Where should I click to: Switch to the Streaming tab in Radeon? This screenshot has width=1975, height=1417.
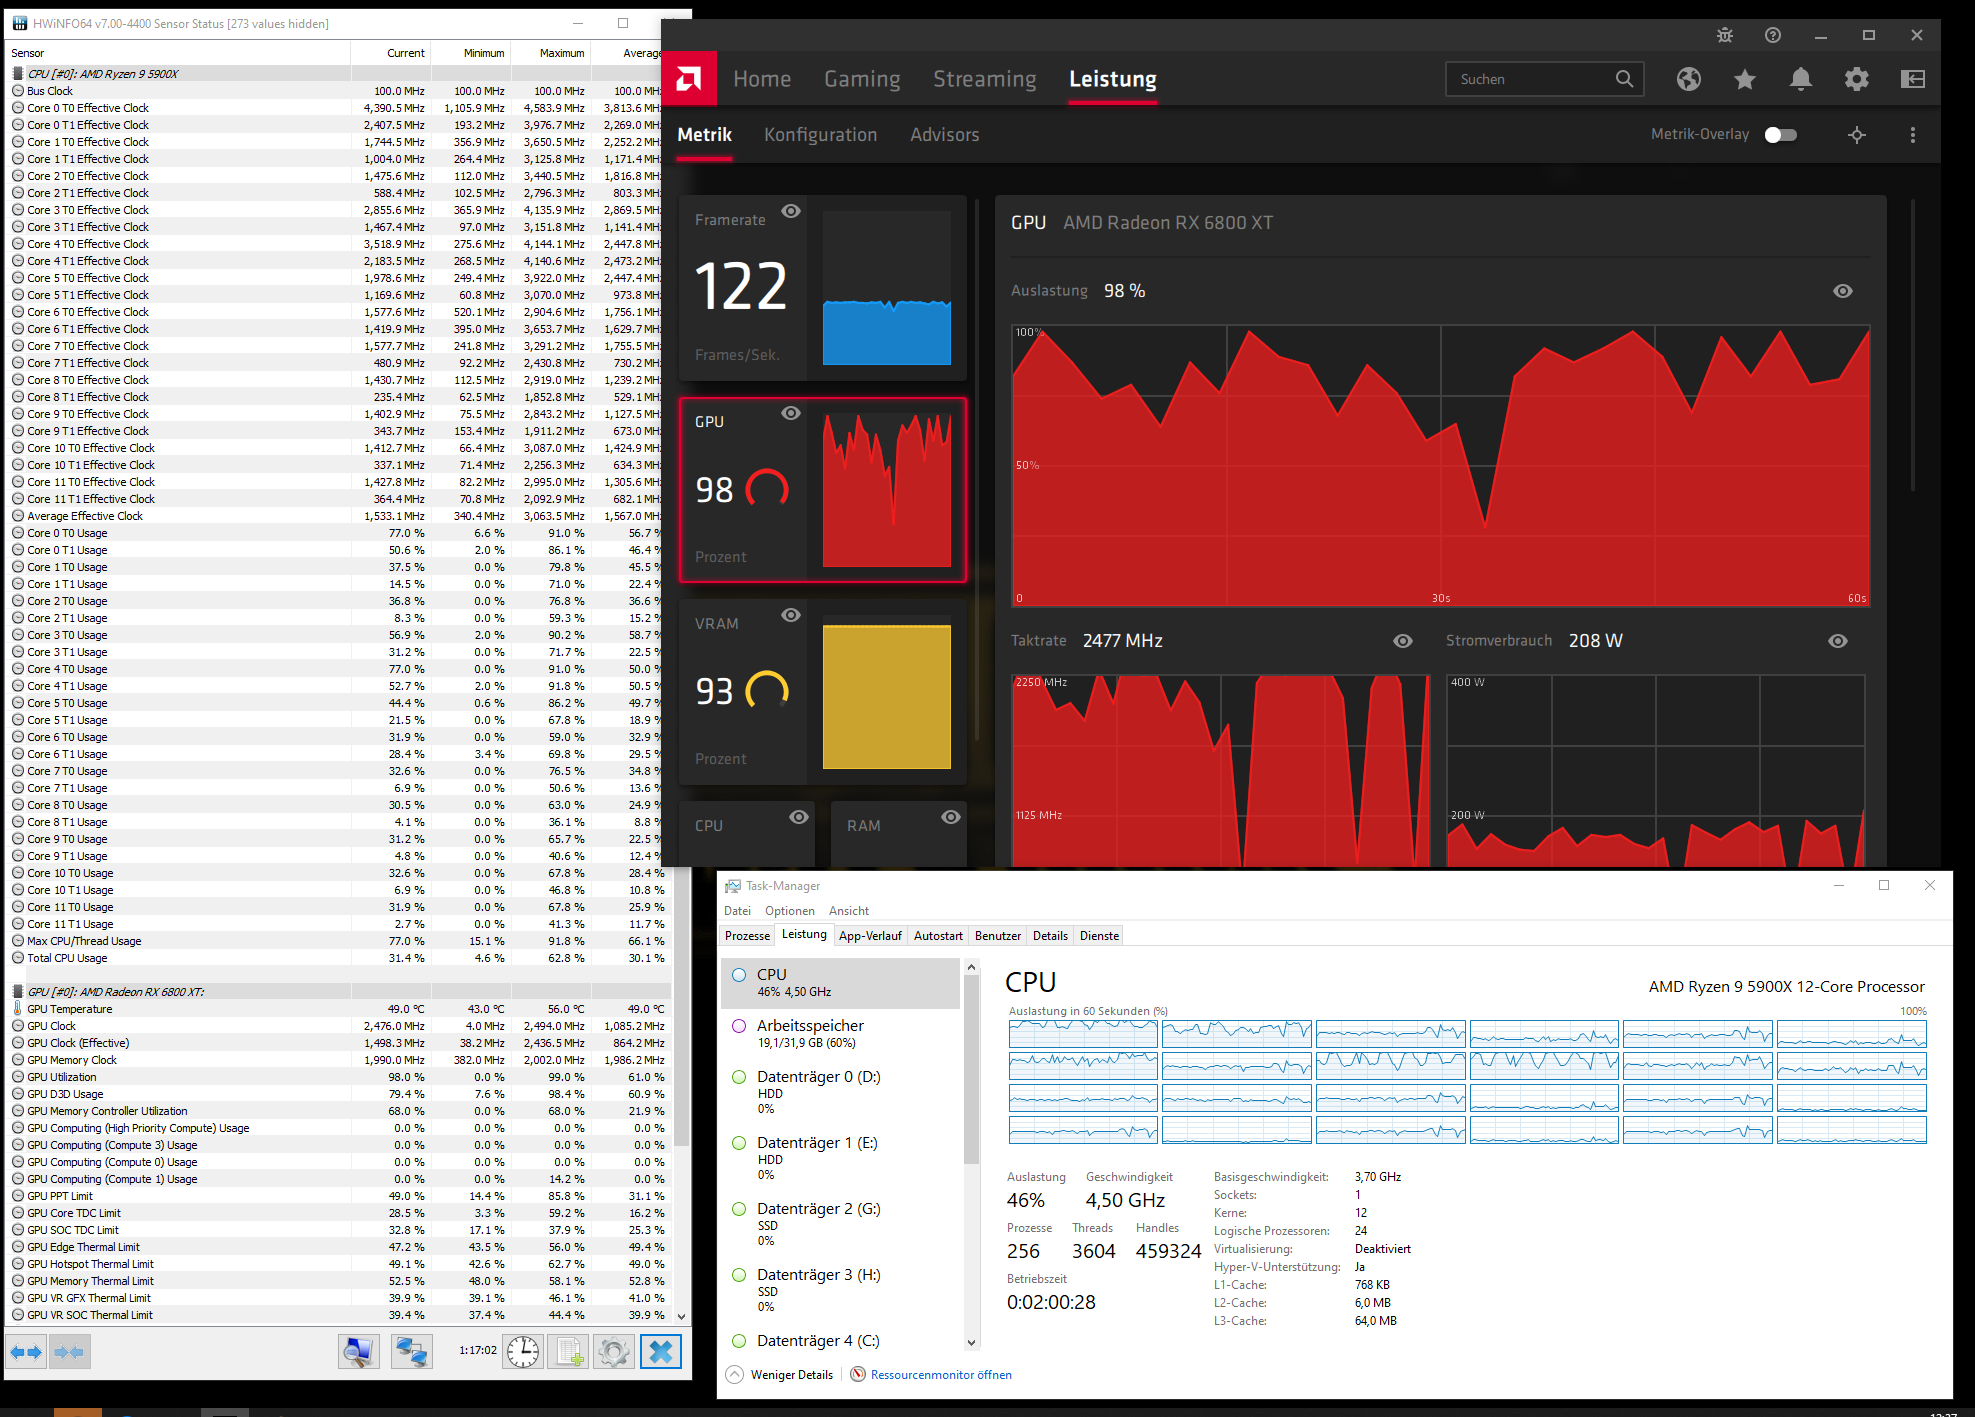coord(984,79)
